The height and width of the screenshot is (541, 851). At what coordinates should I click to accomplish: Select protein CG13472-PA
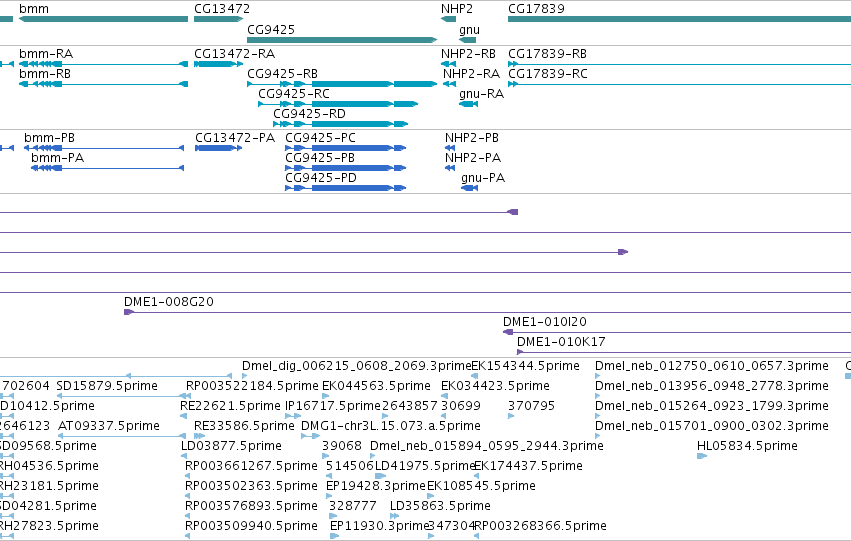click(235, 138)
